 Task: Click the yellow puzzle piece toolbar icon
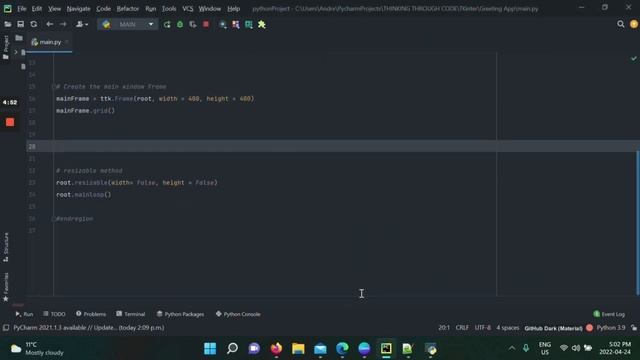[262, 24]
